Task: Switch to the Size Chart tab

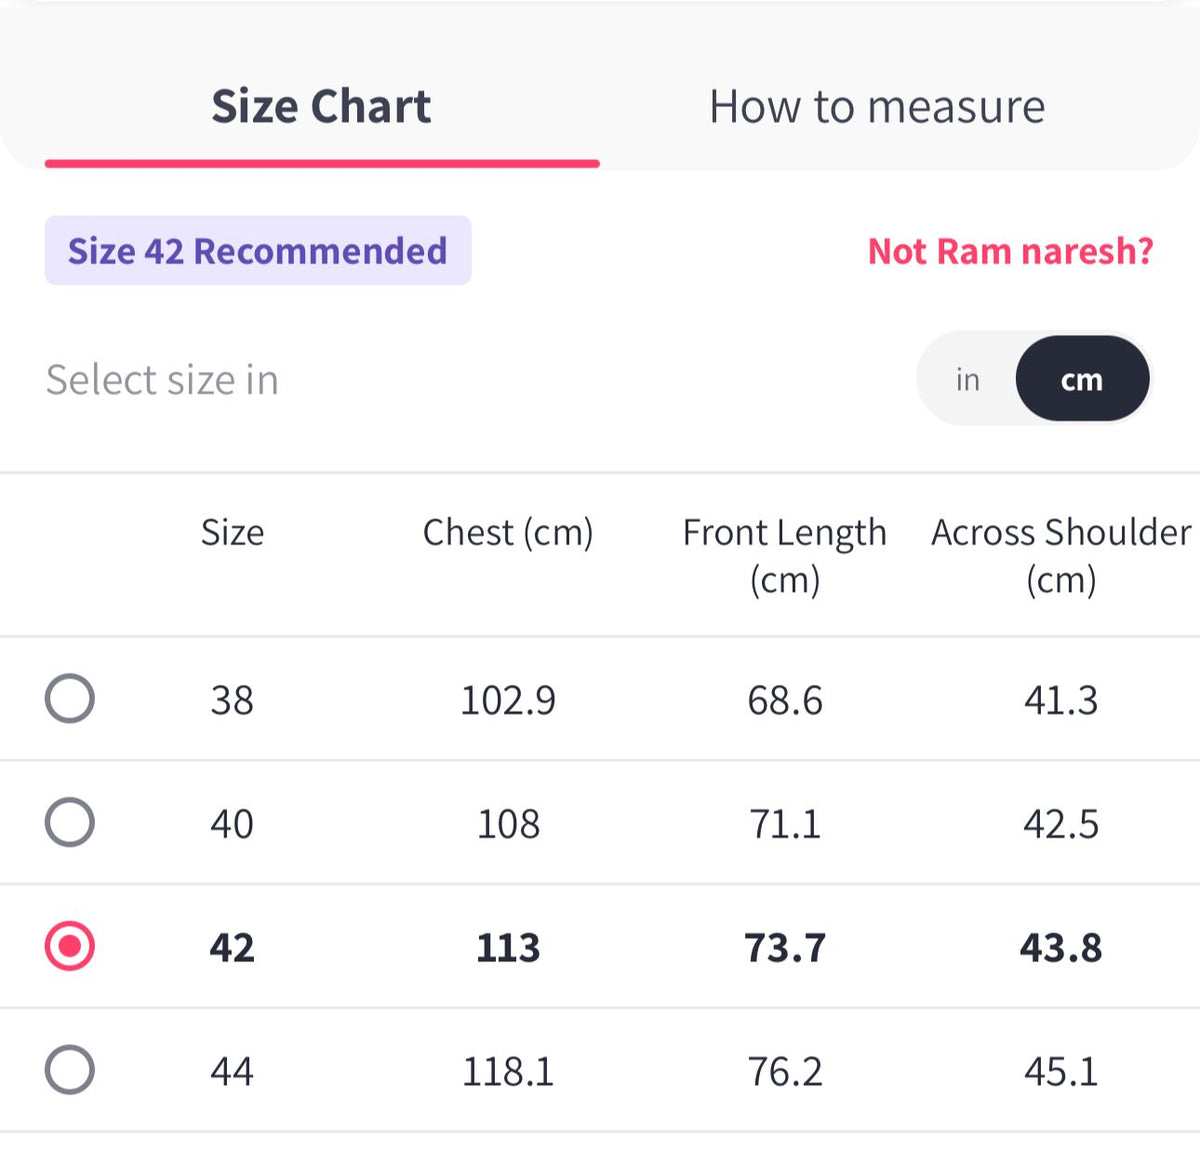Action: (x=321, y=106)
